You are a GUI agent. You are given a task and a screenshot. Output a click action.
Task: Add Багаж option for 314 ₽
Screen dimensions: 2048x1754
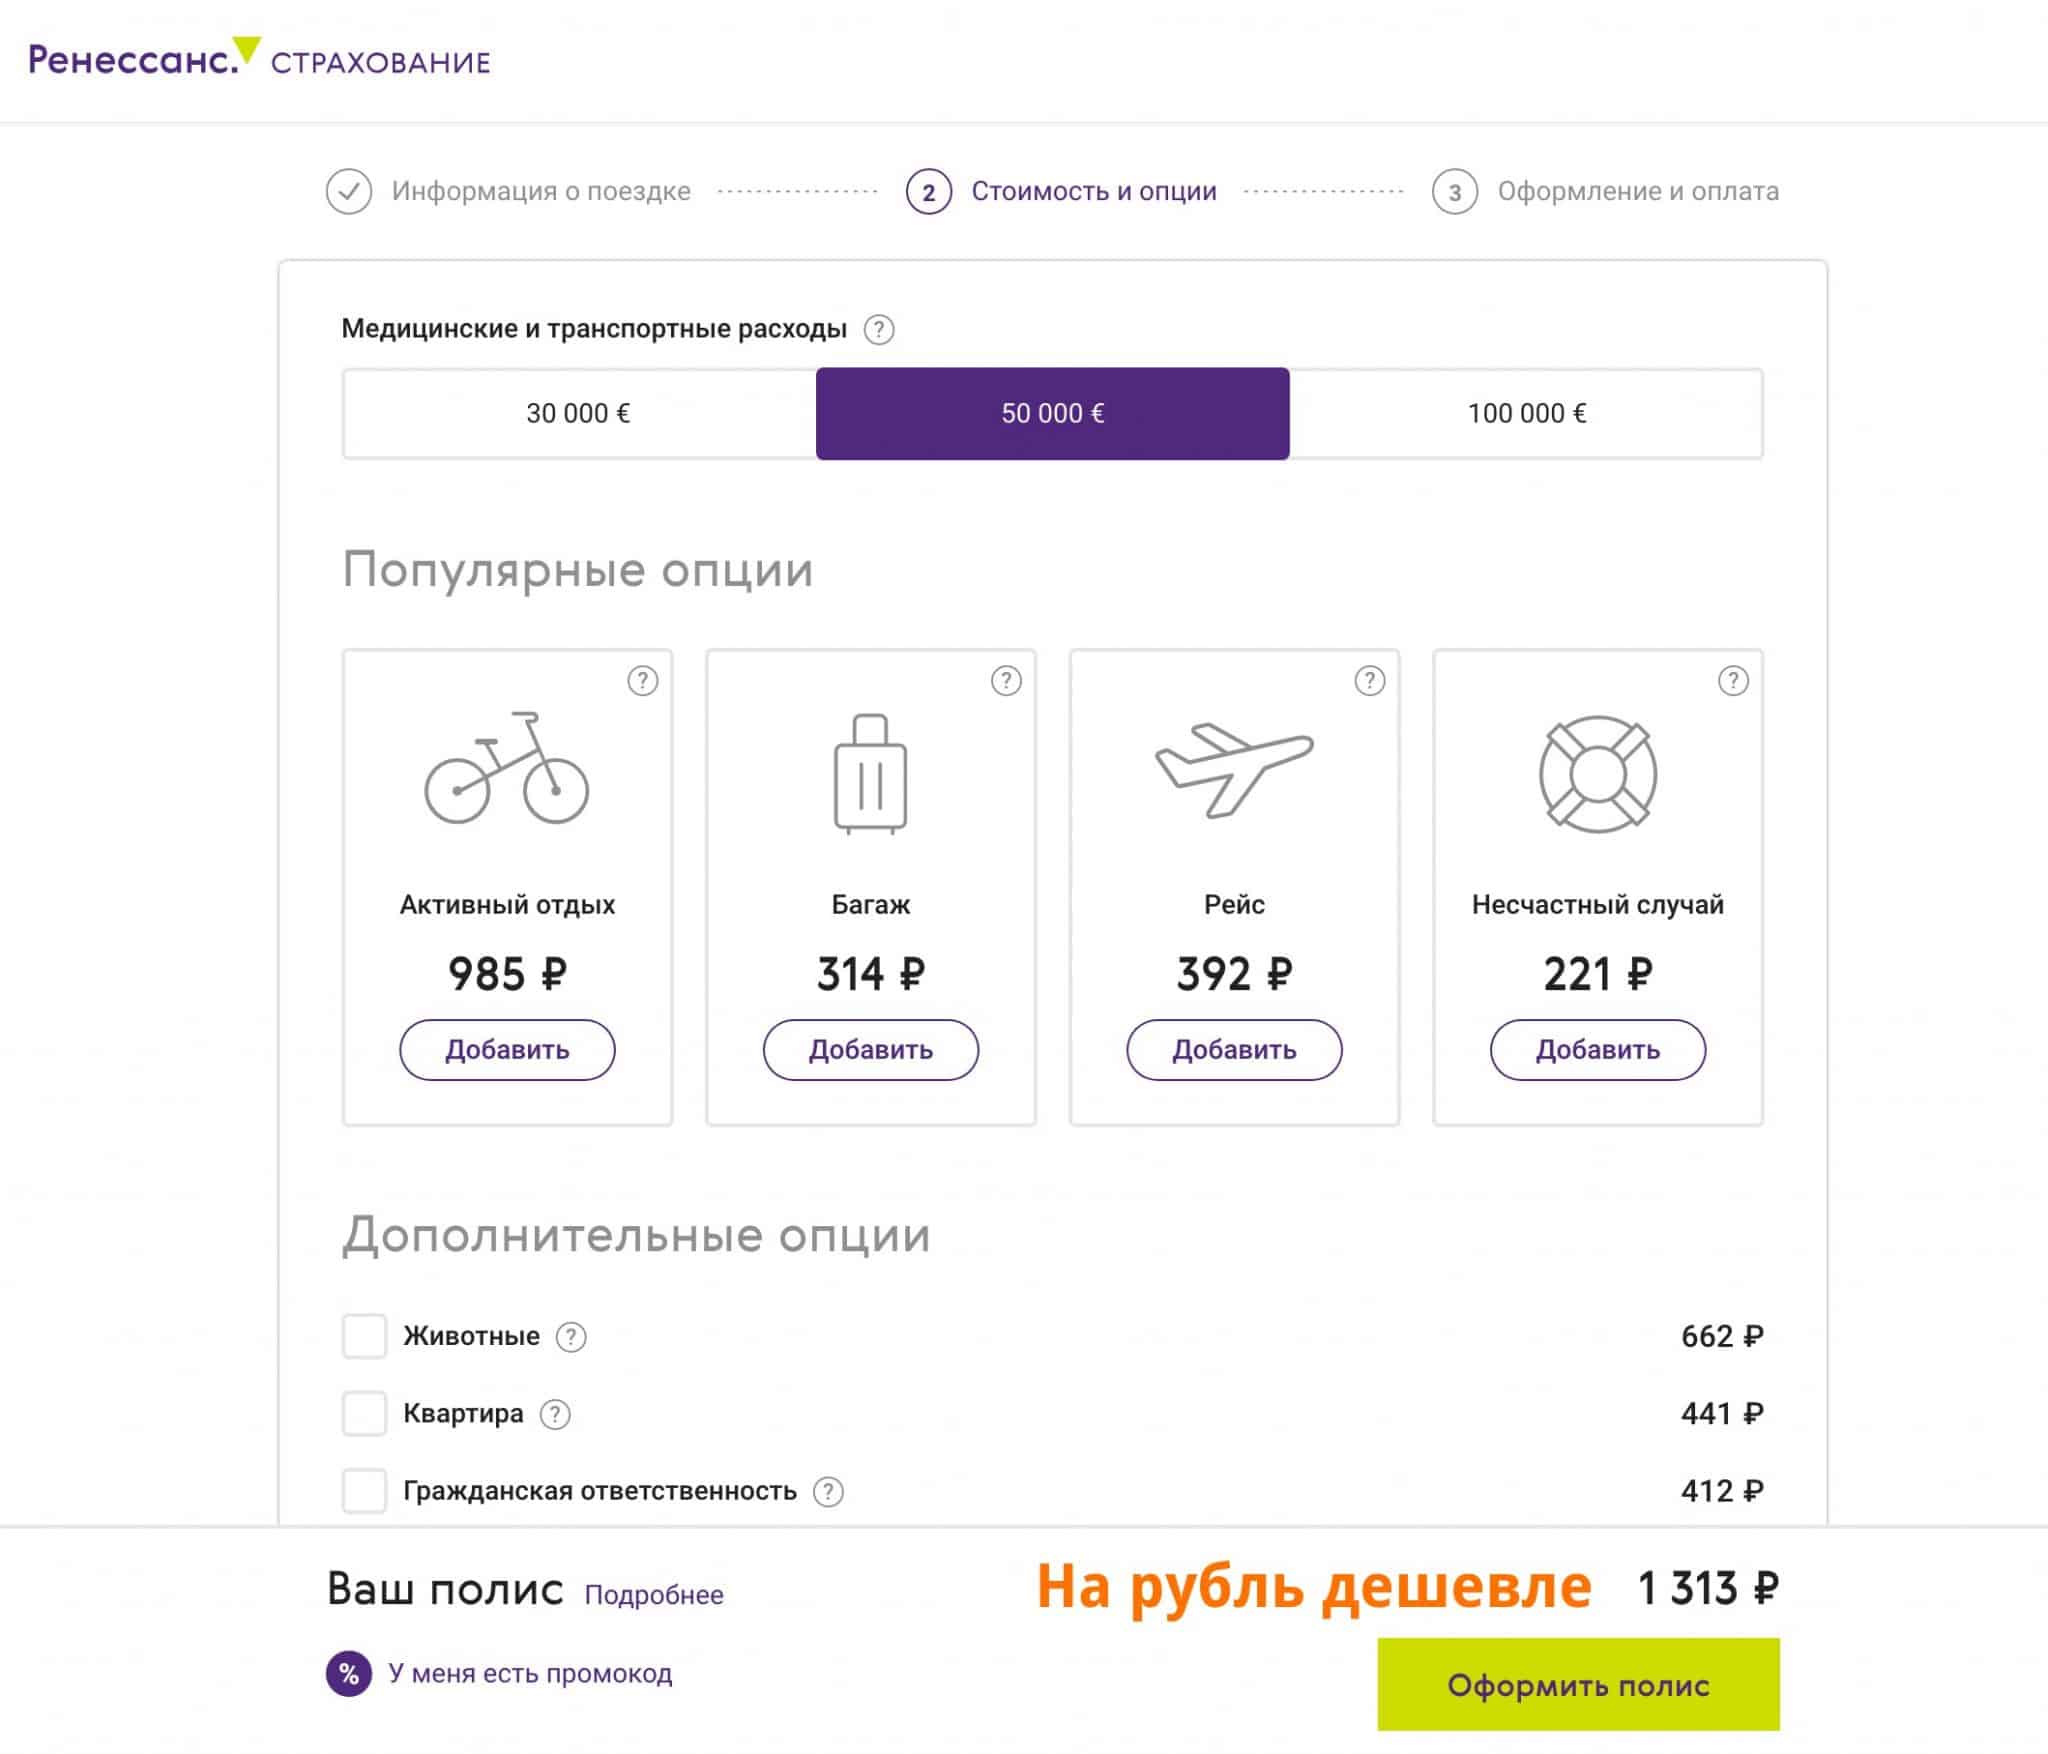coord(870,1050)
